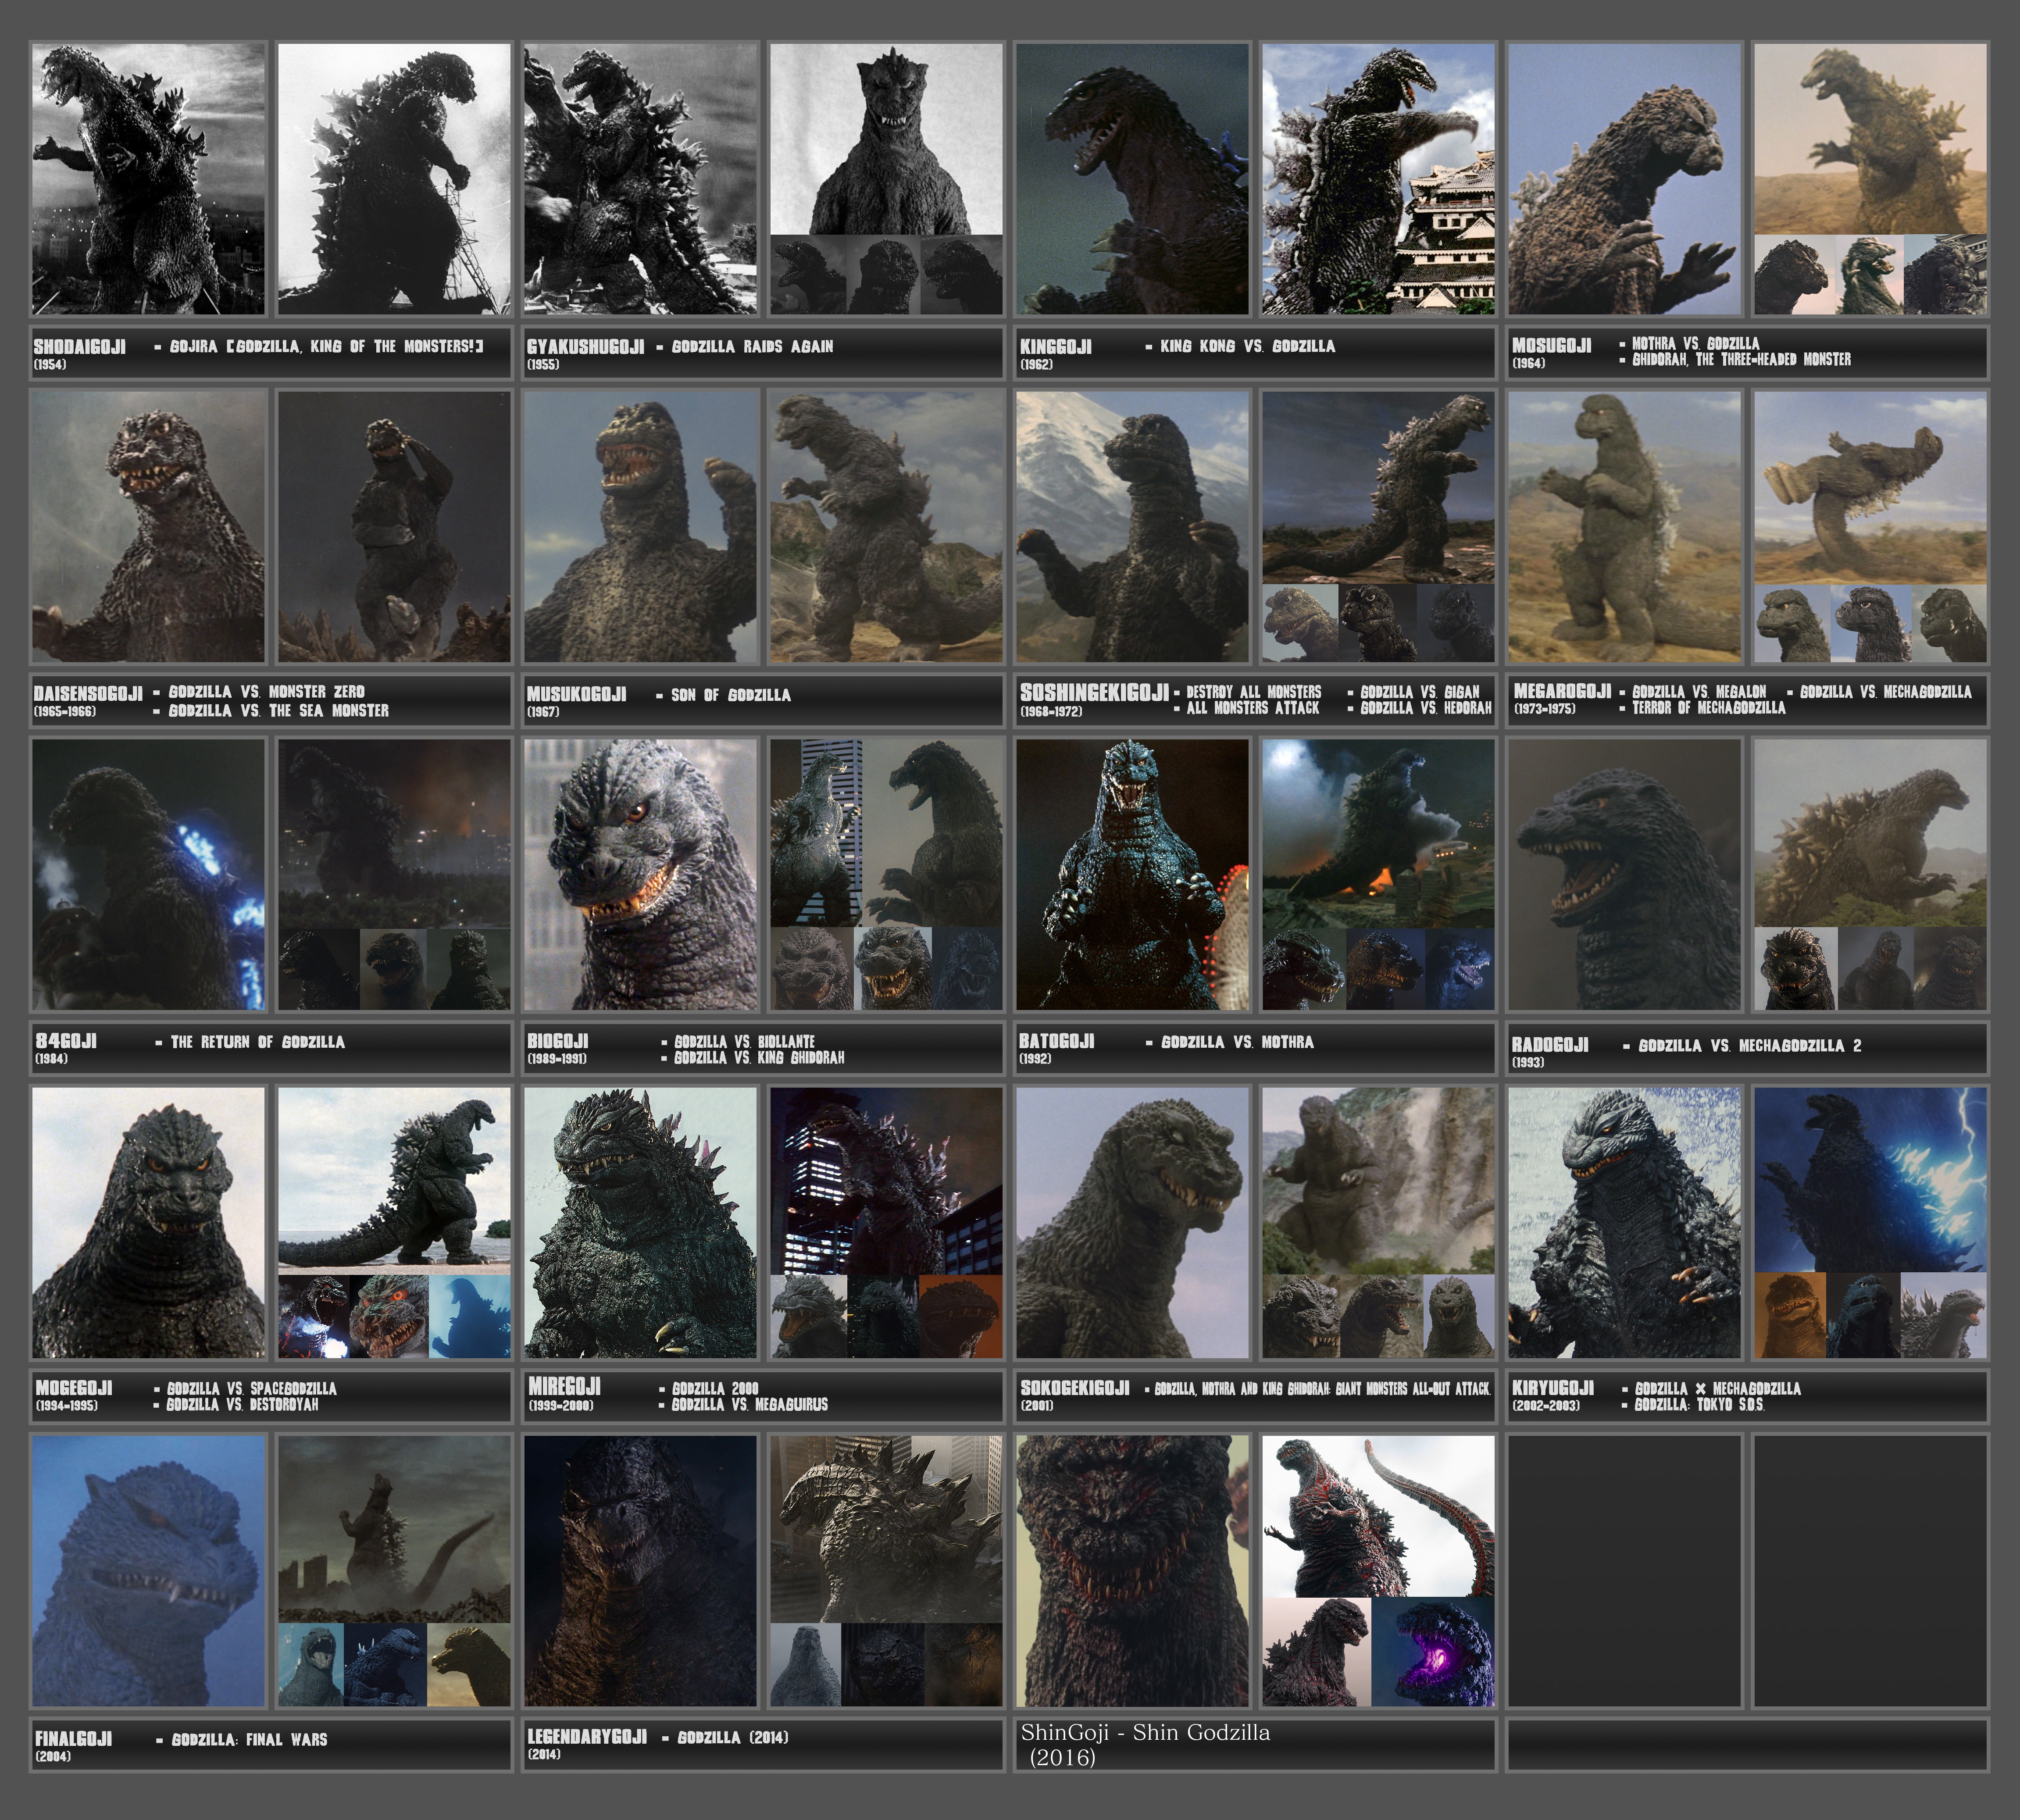Click 'Godzilla vs. Mechagodzilla 2' title

tap(1750, 1046)
